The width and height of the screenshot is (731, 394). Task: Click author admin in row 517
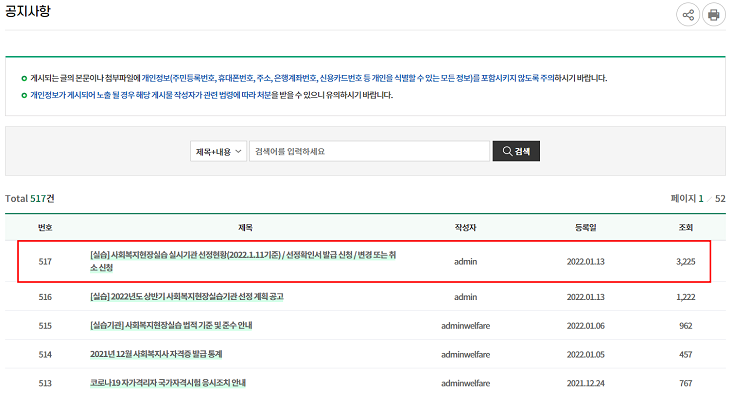[466, 262]
